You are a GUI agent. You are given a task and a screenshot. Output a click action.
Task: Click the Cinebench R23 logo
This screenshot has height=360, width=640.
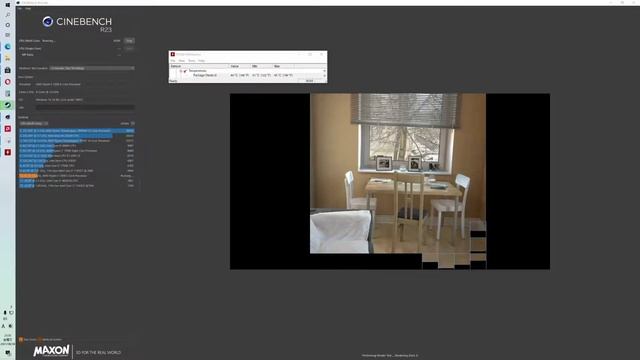click(77, 24)
